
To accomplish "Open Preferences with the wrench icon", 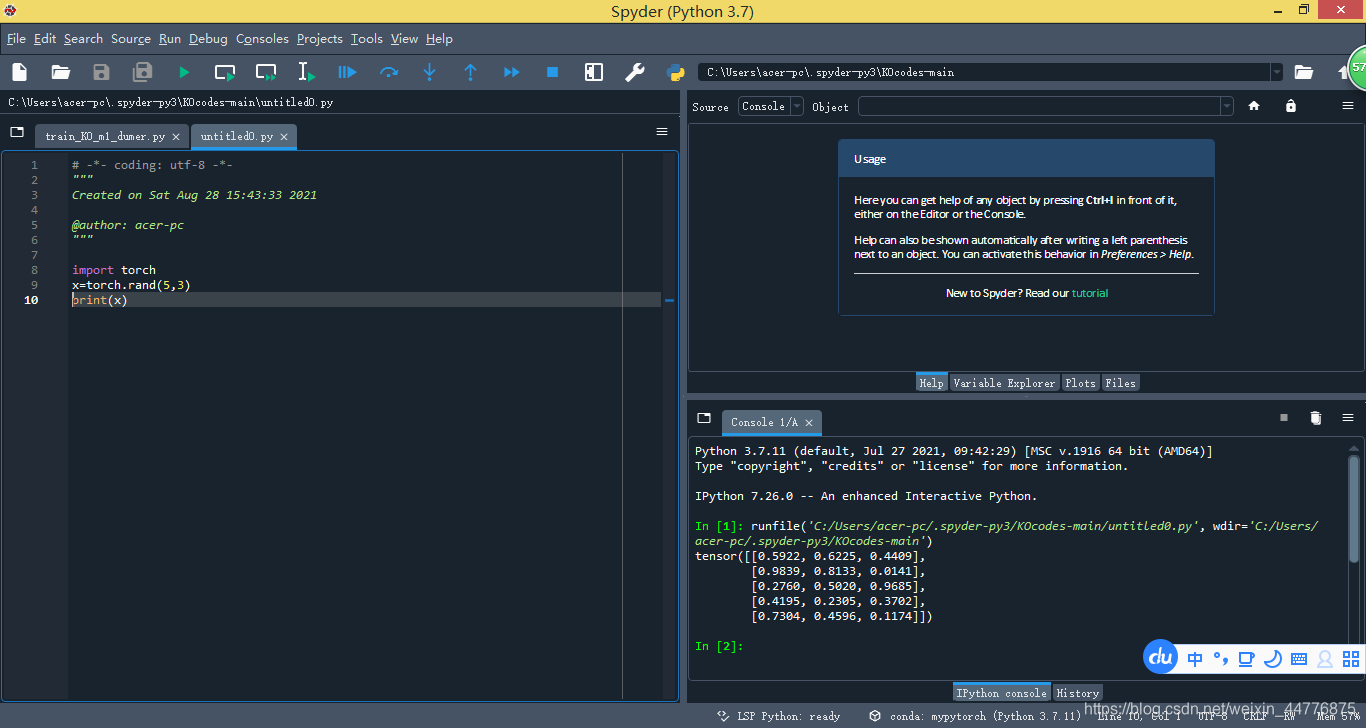I will tap(634, 72).
